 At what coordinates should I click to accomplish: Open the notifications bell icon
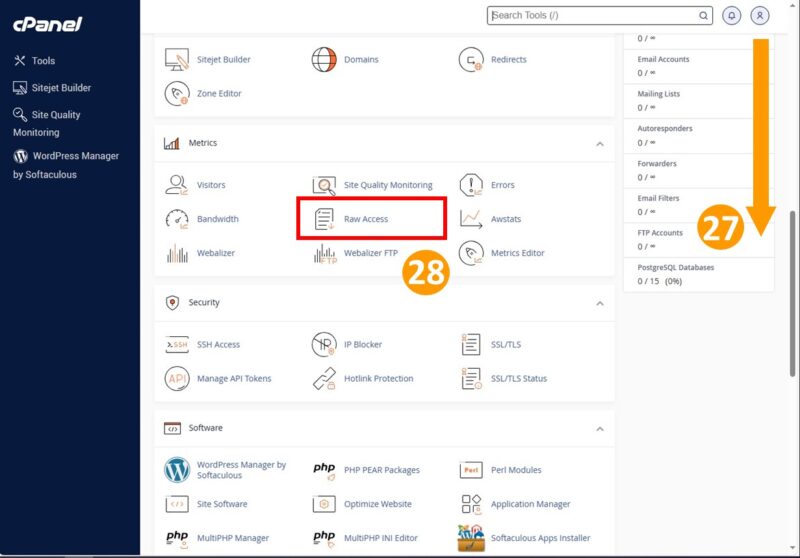[731, 15]
